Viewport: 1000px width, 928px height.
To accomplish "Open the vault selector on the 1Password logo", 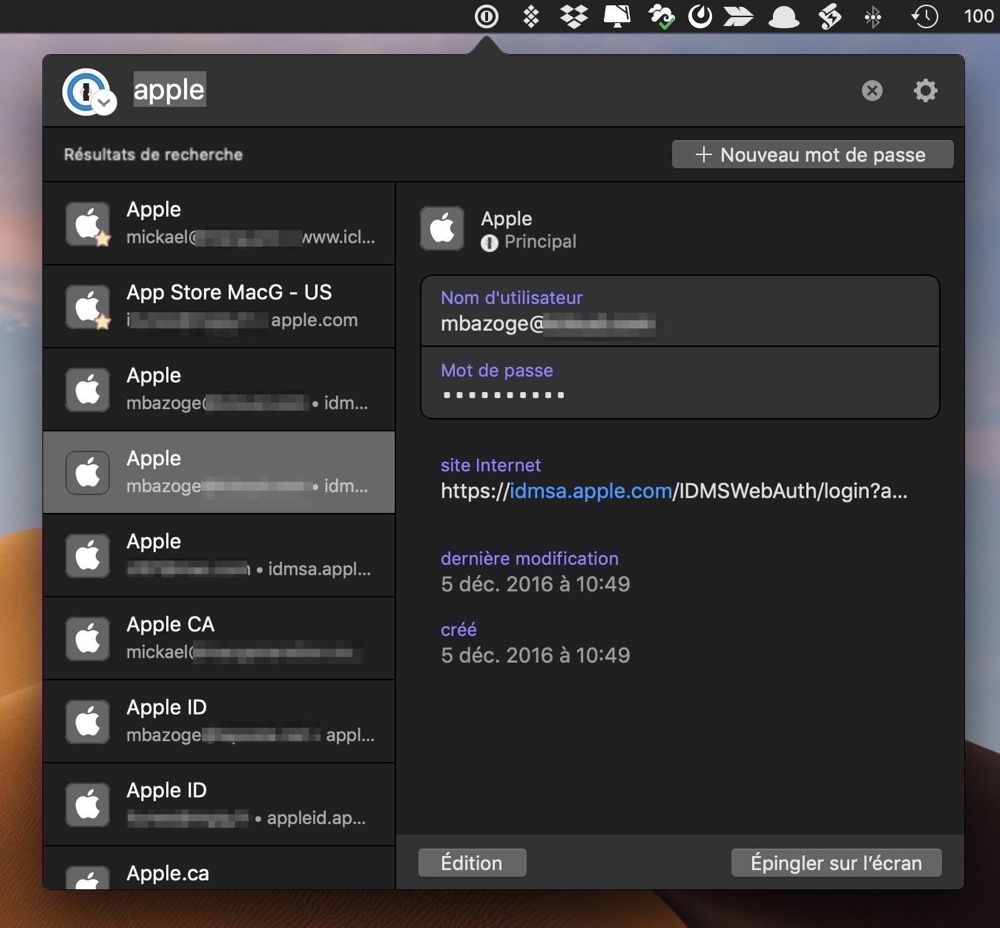I will (89, 92).
